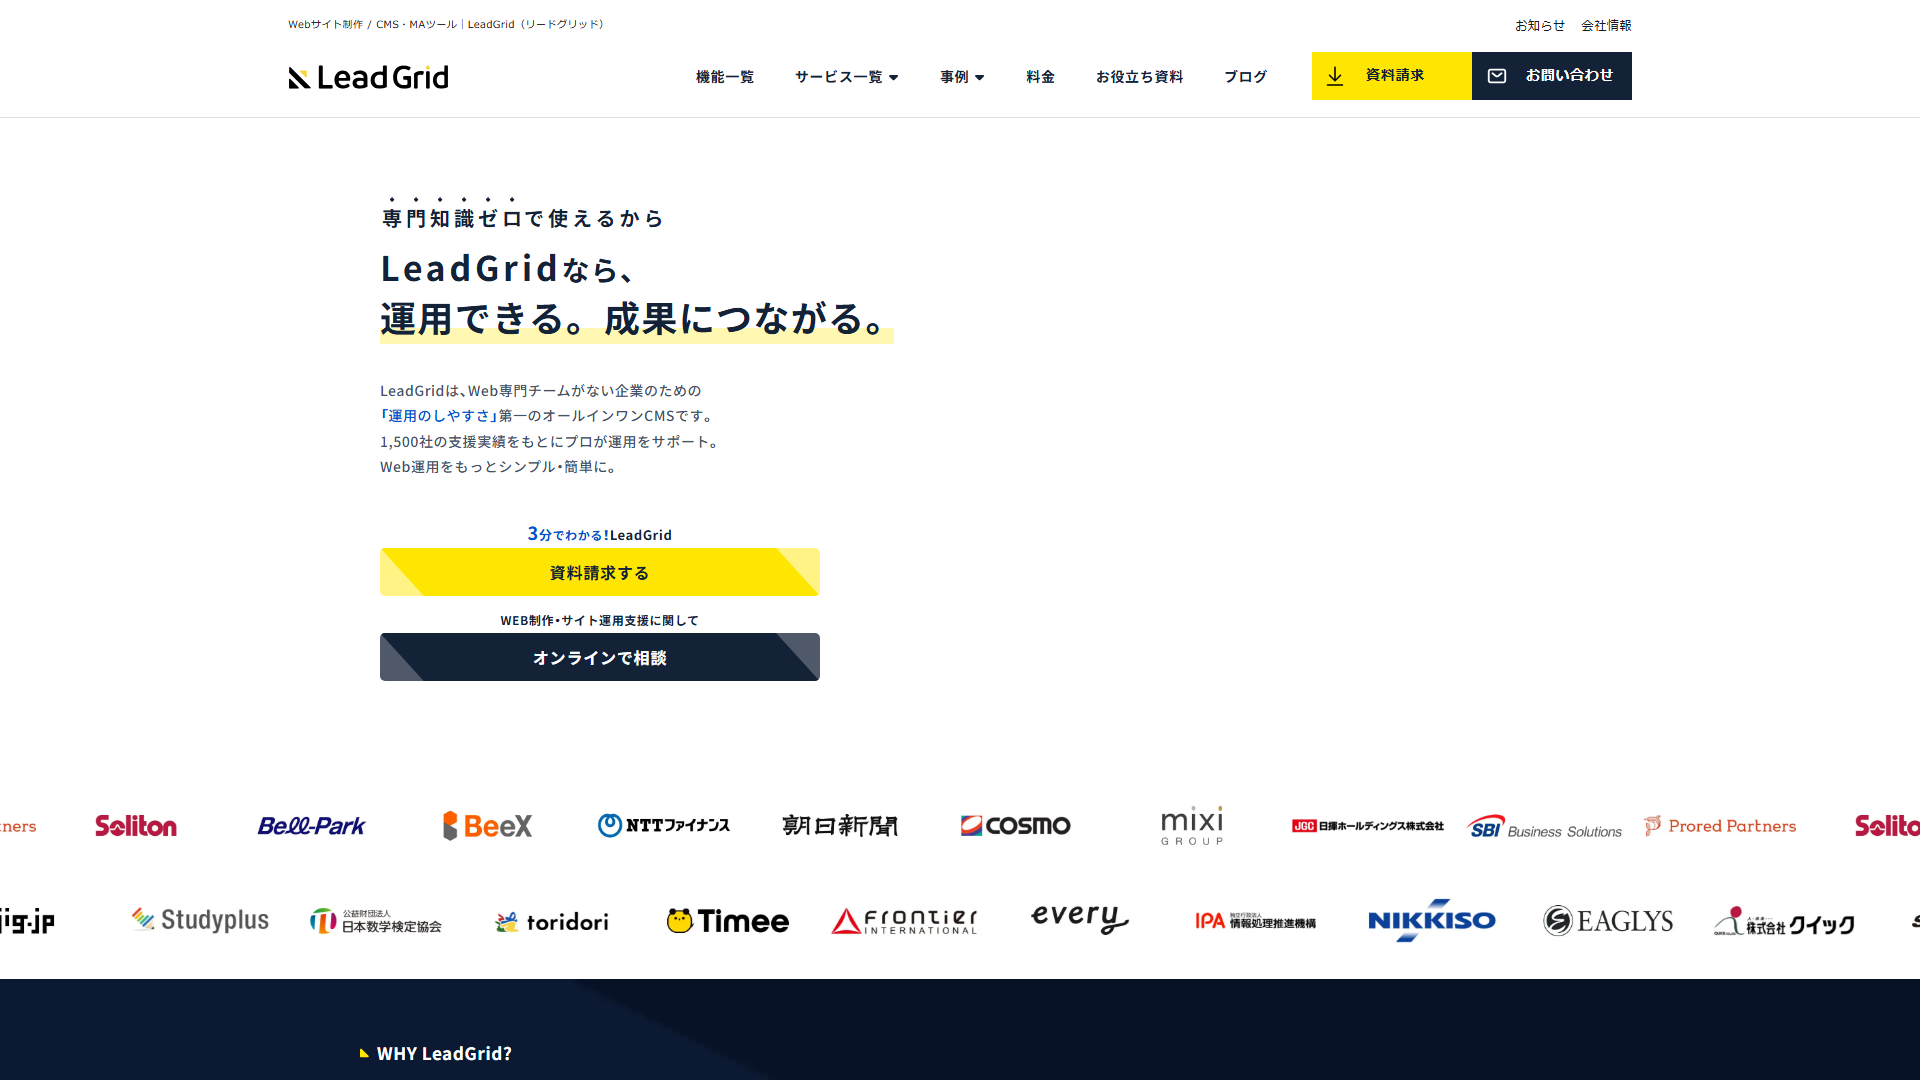1920x1080 pixels.
Task: Click the NIKKISO logo
Action: pos(1432,920)
